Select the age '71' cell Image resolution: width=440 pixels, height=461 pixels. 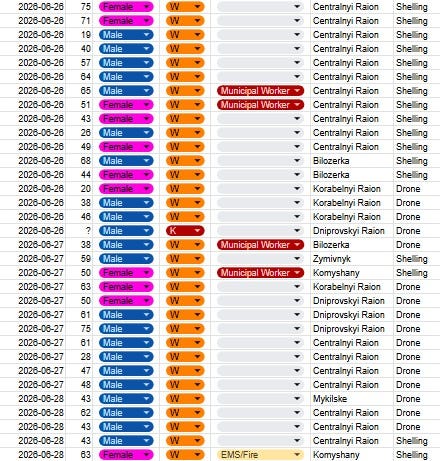tap(79, 21)
